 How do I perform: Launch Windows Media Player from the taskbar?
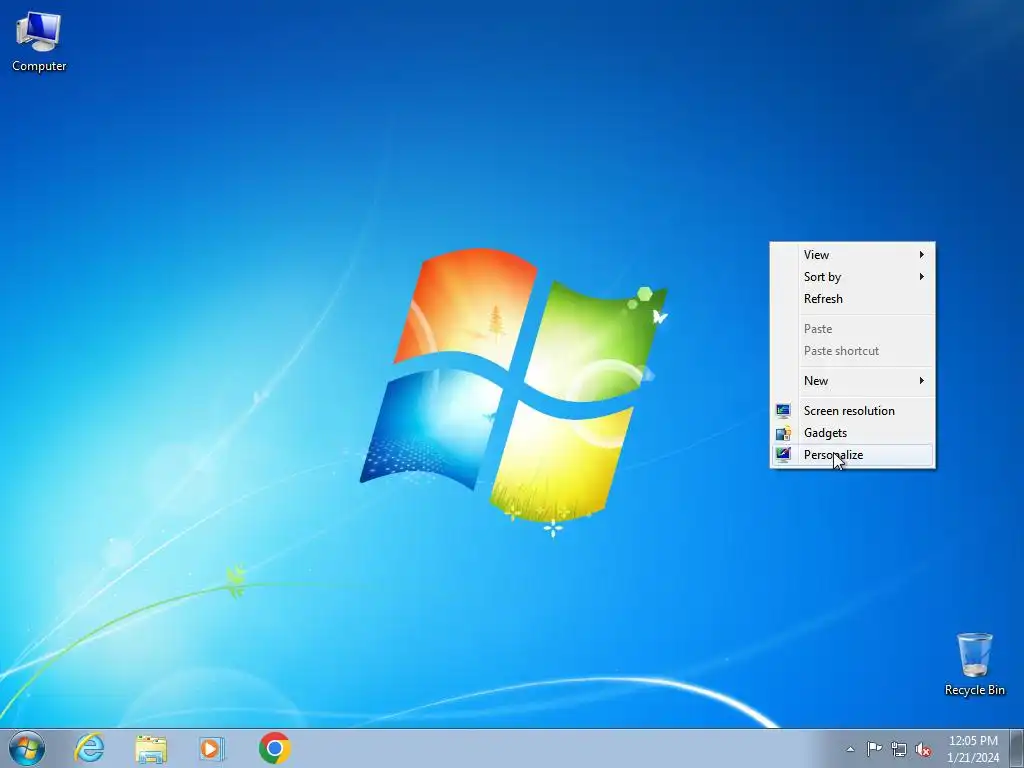[x=212, y=748]
